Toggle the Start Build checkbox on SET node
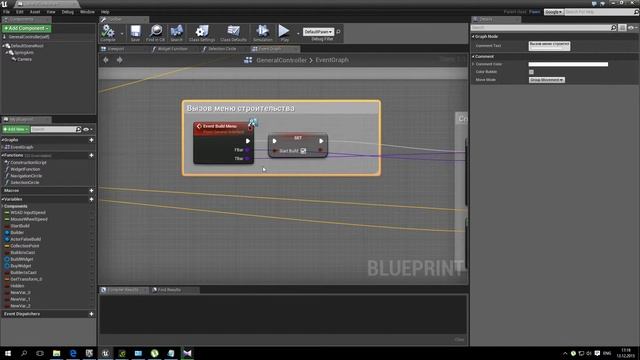 pos(303,151)
